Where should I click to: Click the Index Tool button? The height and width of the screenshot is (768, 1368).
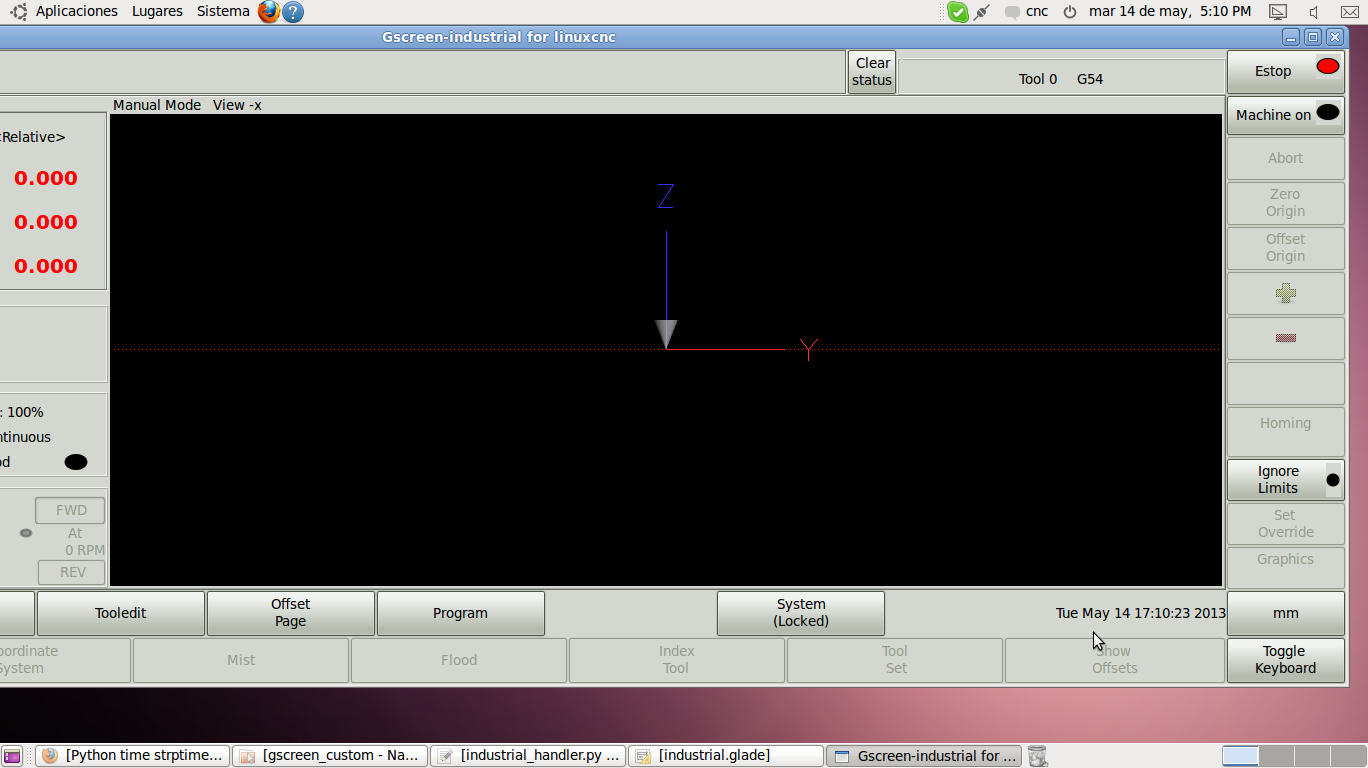click(x=677, y=660)
